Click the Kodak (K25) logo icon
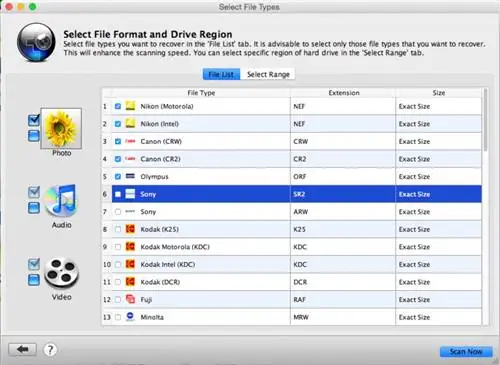The width and height of the screenshot is (500, 365). coord(130,229)
